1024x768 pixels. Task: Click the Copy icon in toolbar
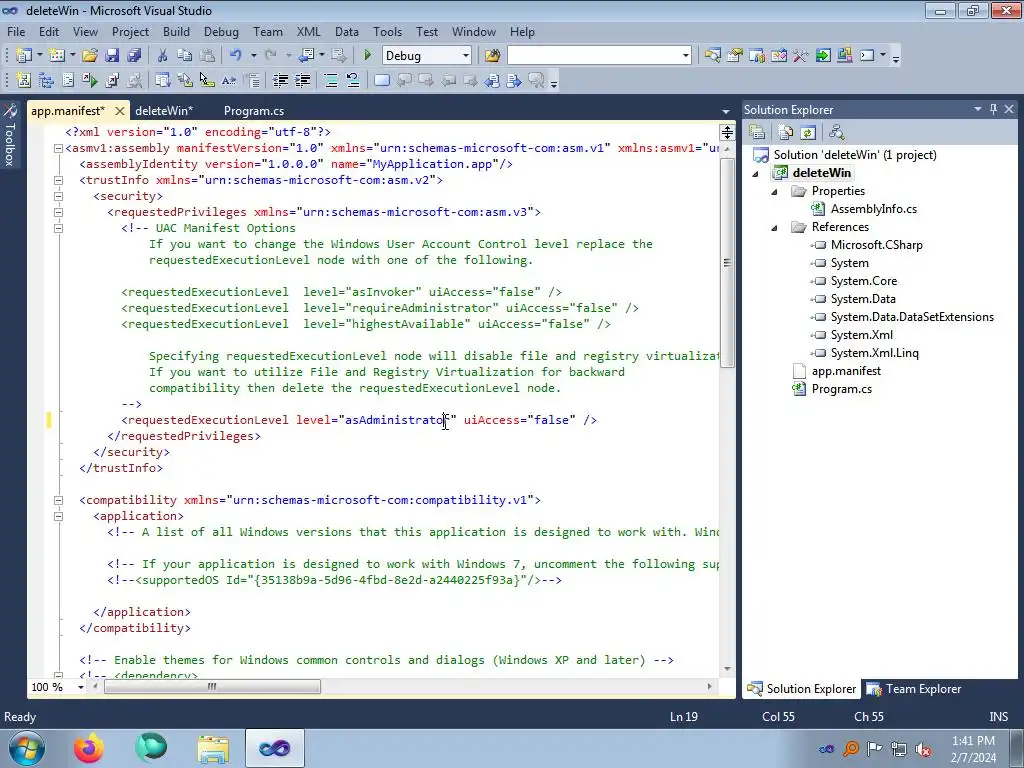[x=185, y=56]
